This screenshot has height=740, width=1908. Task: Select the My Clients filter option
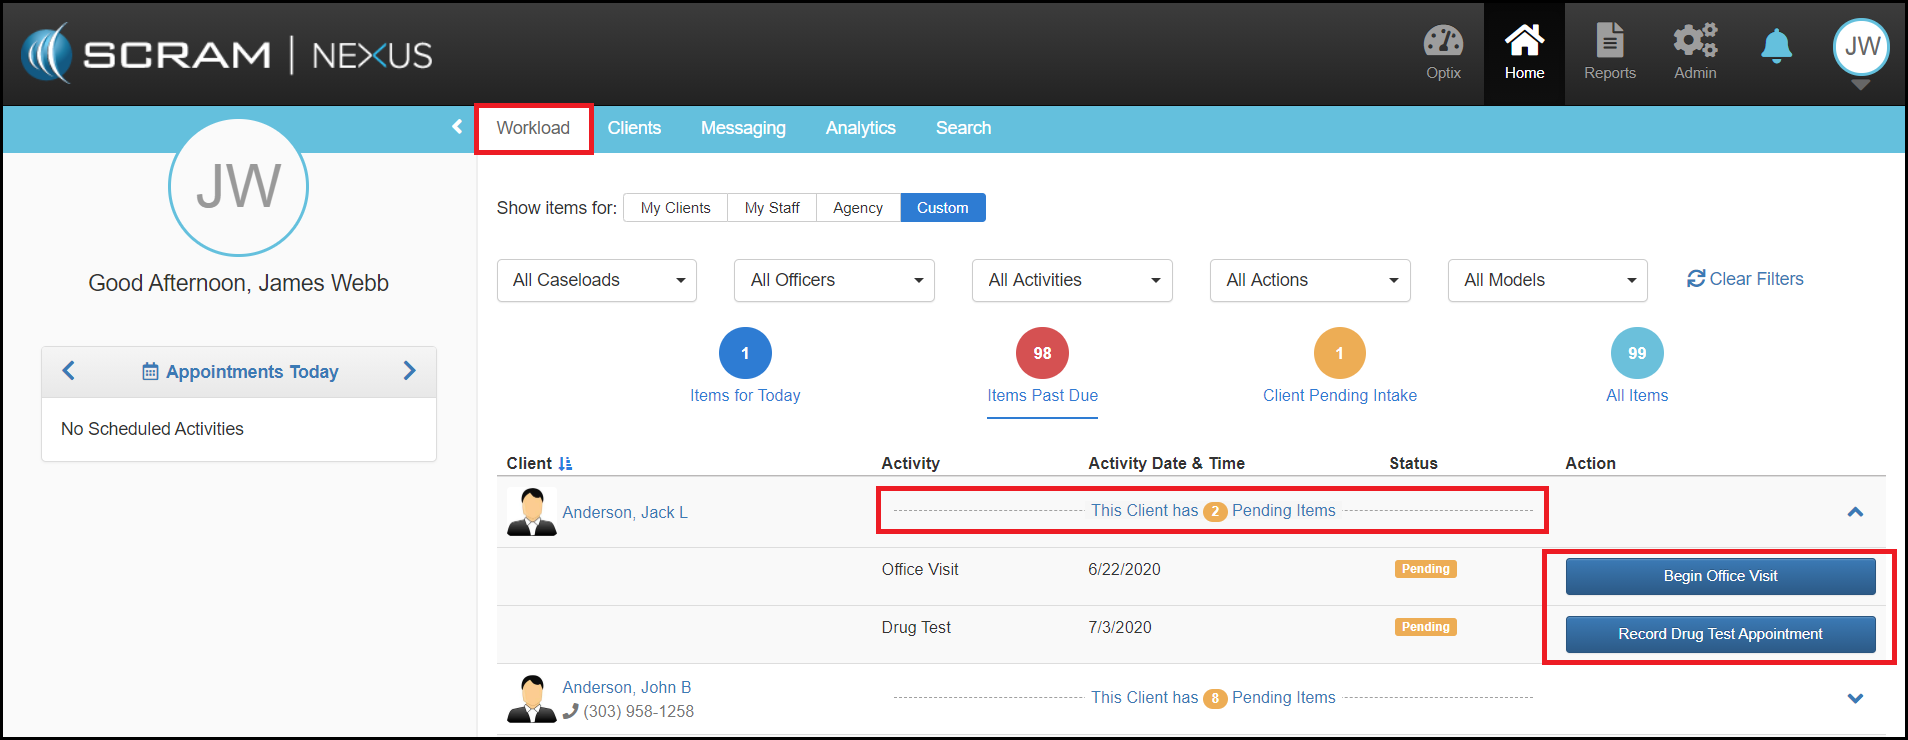coord(675,208)
